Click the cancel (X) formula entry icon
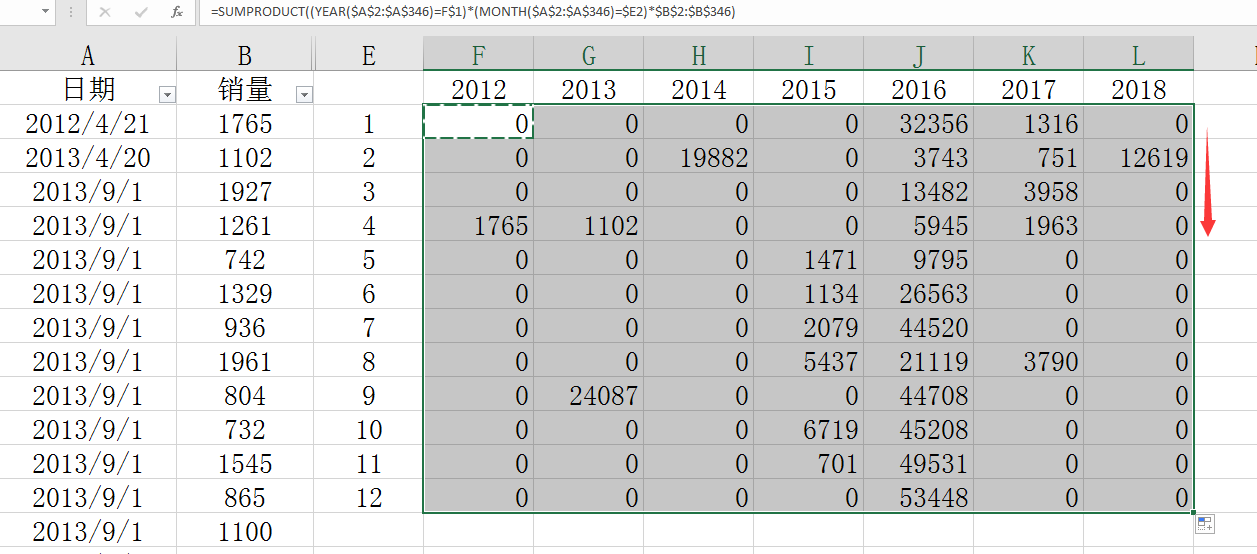Image resolution: width=1257 pixels, height=554 pixels. [106, 12]
